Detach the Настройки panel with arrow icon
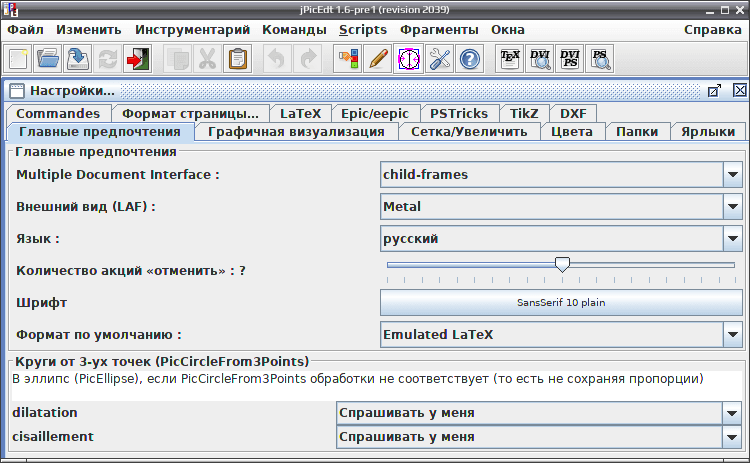The width and height of the screenshot is (750, 463). 714,90
